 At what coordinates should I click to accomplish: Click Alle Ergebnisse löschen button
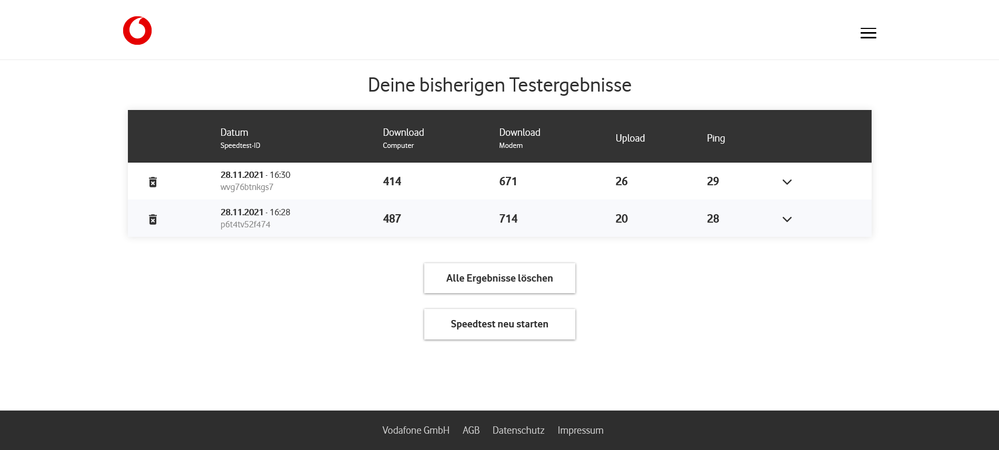tap(499, 278)
